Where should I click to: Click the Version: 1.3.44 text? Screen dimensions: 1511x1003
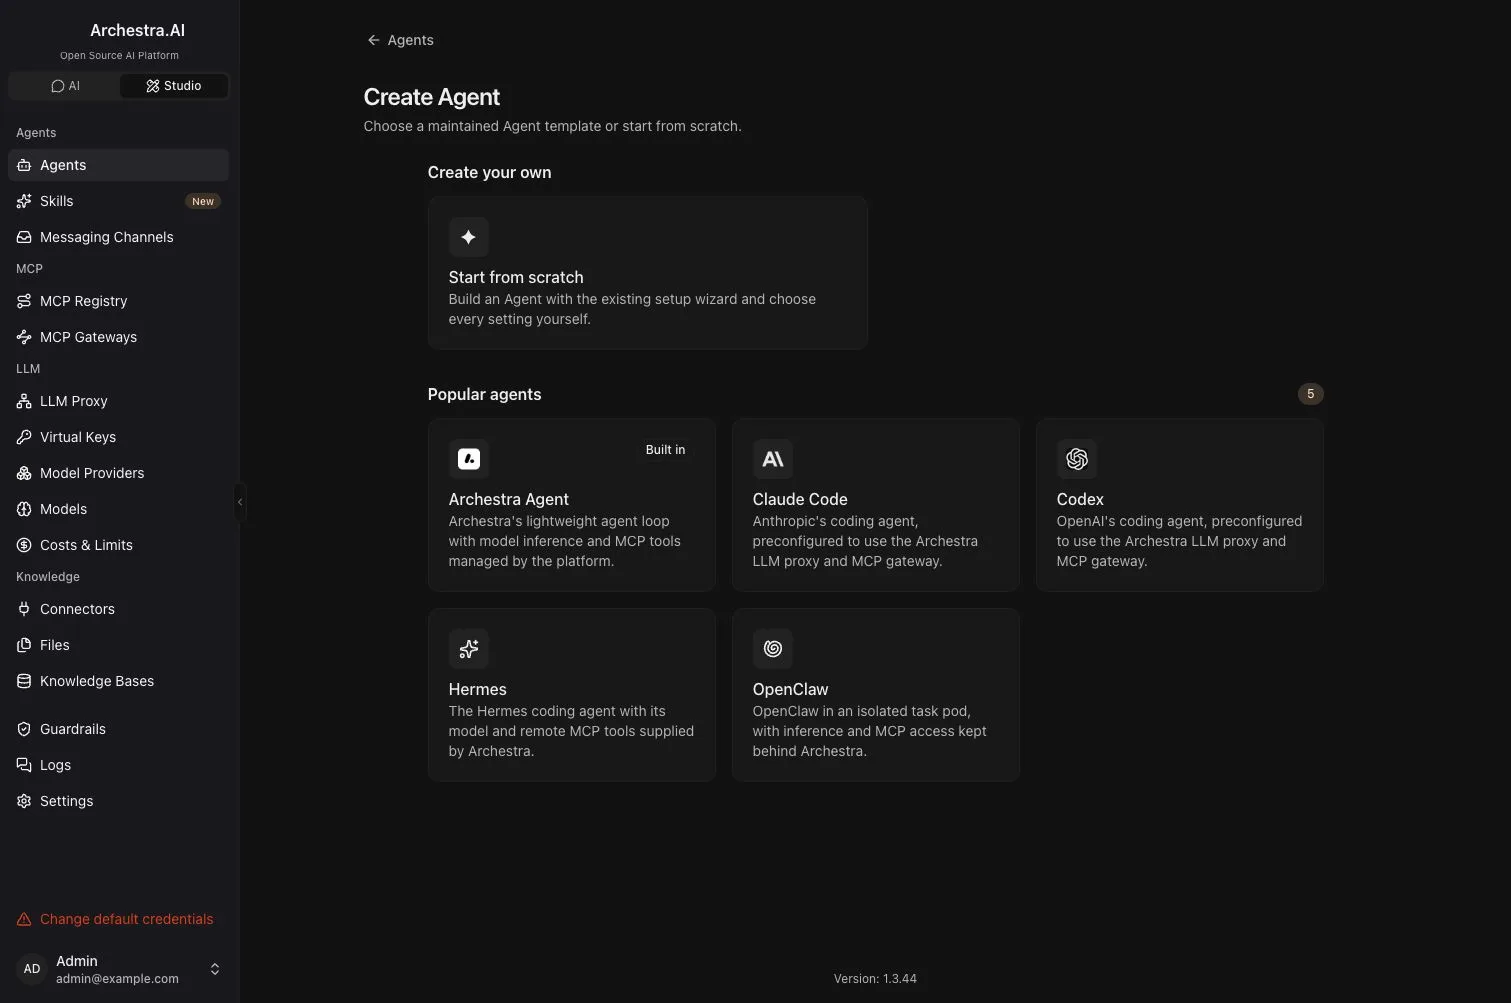875,979
